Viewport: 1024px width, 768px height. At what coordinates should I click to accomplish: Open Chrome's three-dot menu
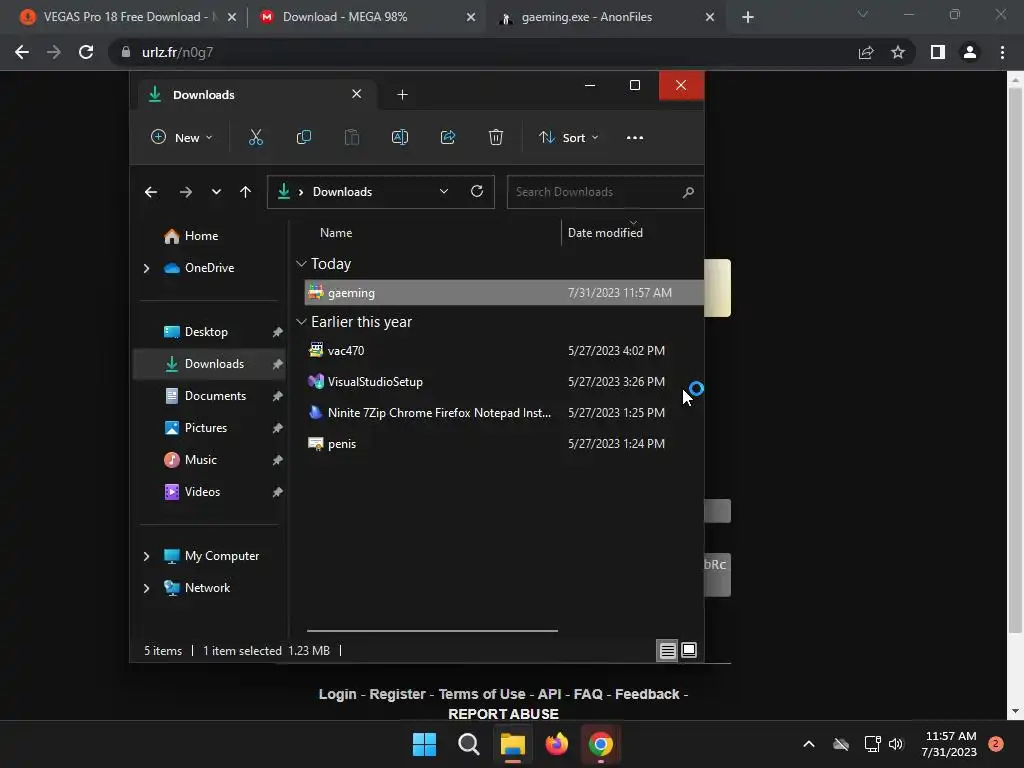[1002, 52]
